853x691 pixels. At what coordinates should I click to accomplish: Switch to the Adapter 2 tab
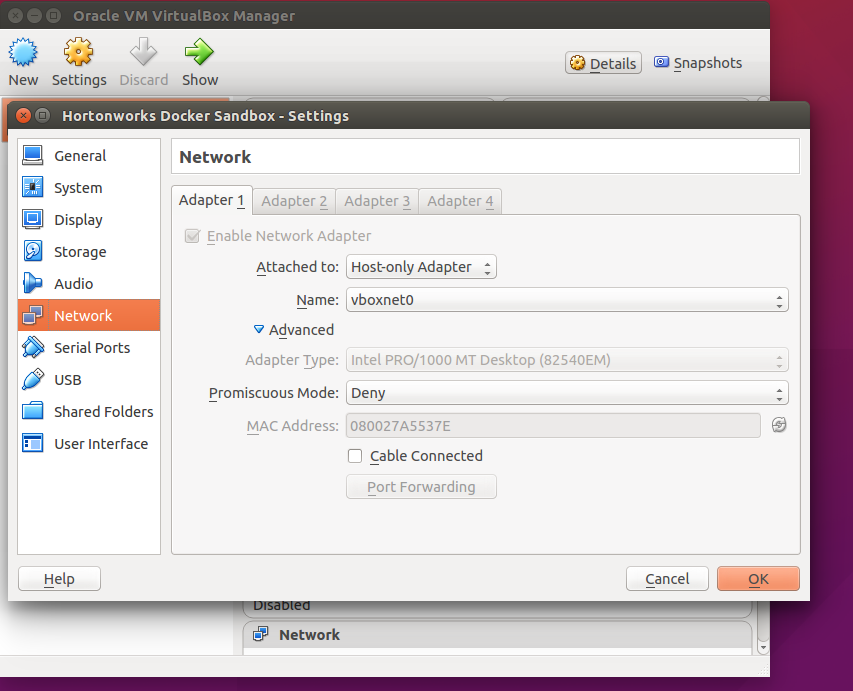pyautogui.click(x=294, y=201)
